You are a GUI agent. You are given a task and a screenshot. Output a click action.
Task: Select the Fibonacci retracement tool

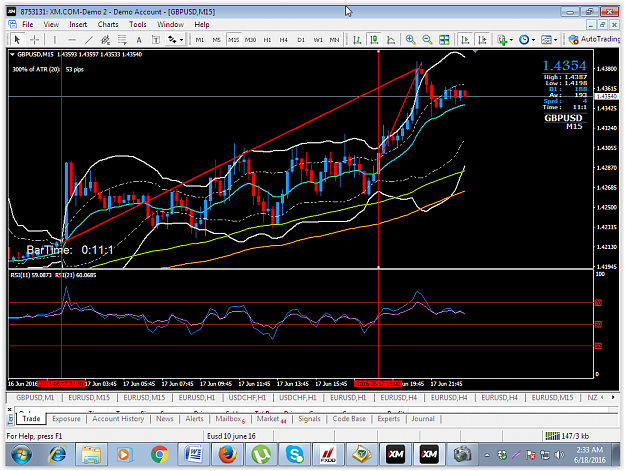[x=122, y=39]
